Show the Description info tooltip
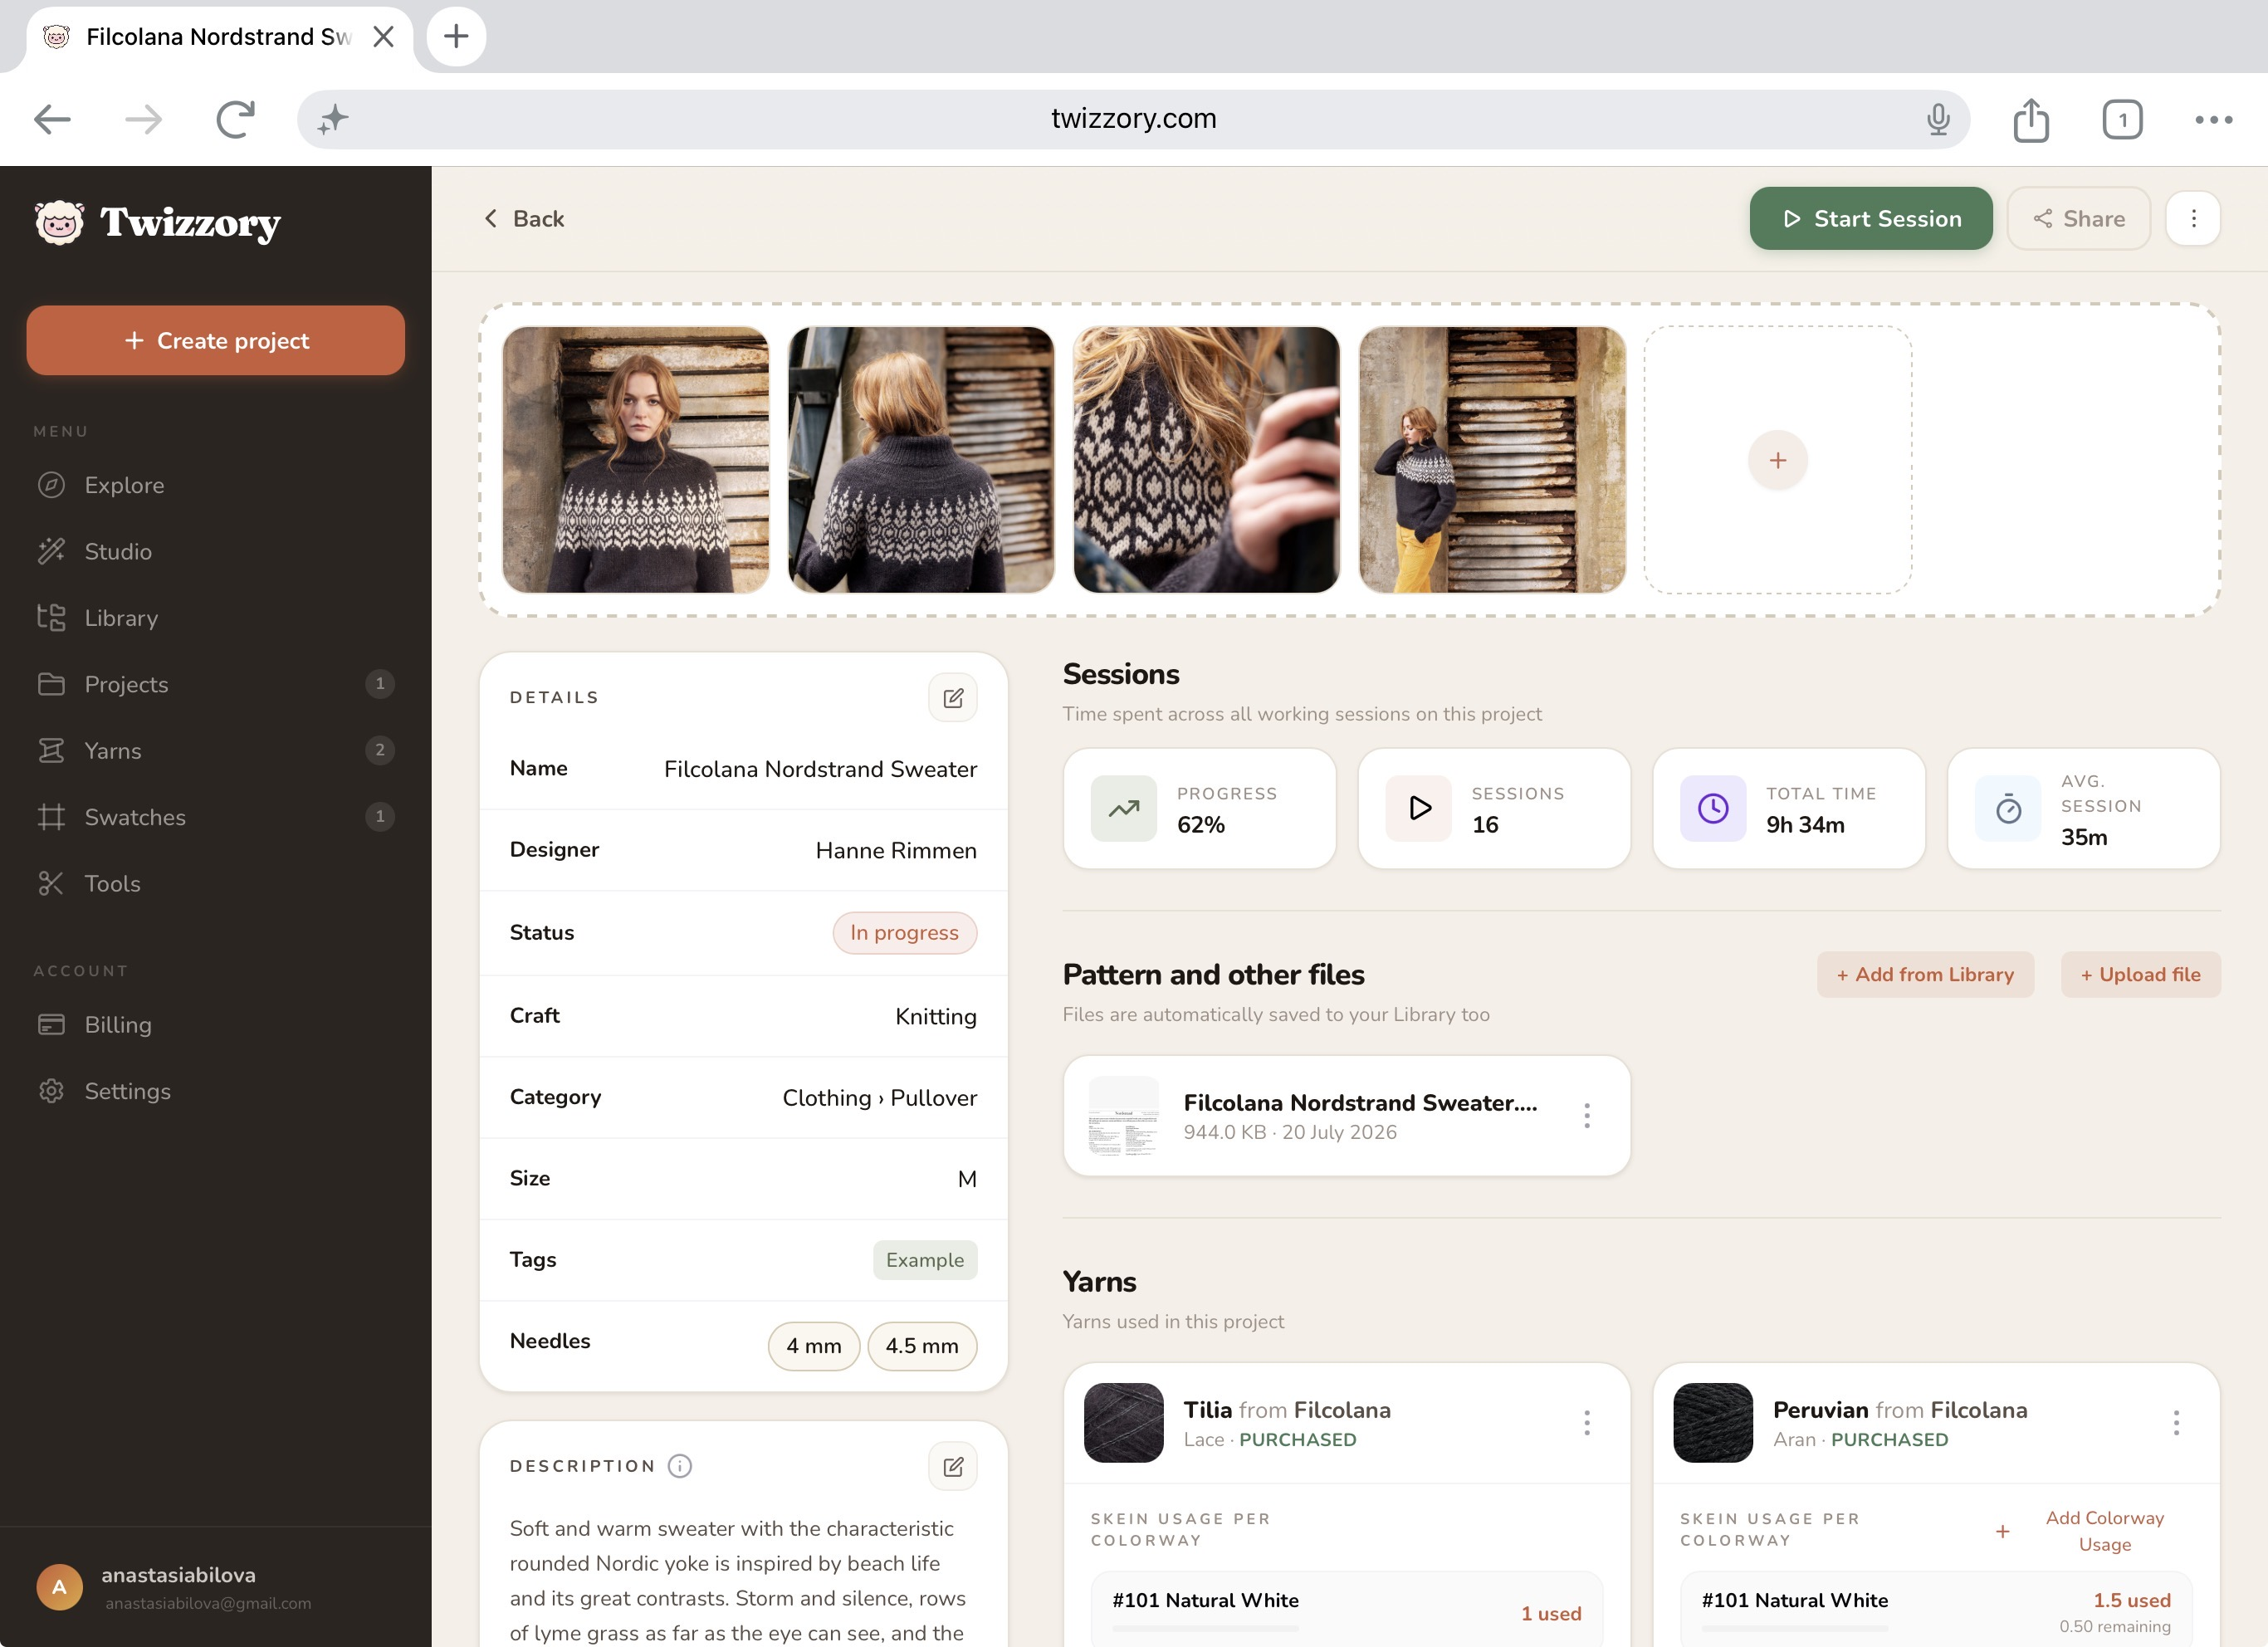Viewport: 2268px width, 1647px height. 680,1467
